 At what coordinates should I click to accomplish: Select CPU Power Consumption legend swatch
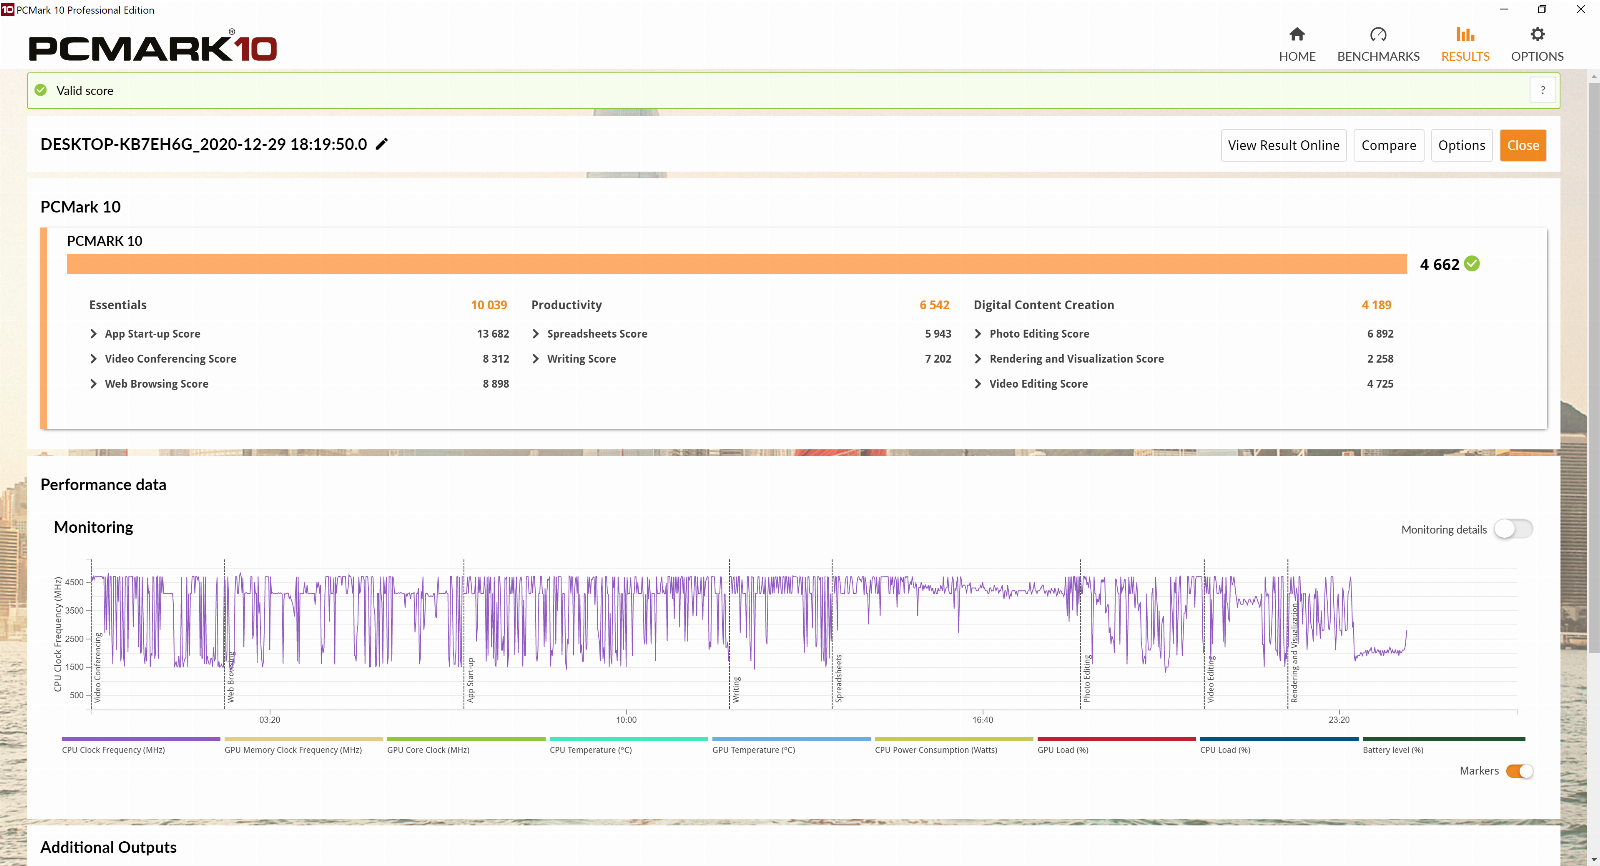(954, 739)
